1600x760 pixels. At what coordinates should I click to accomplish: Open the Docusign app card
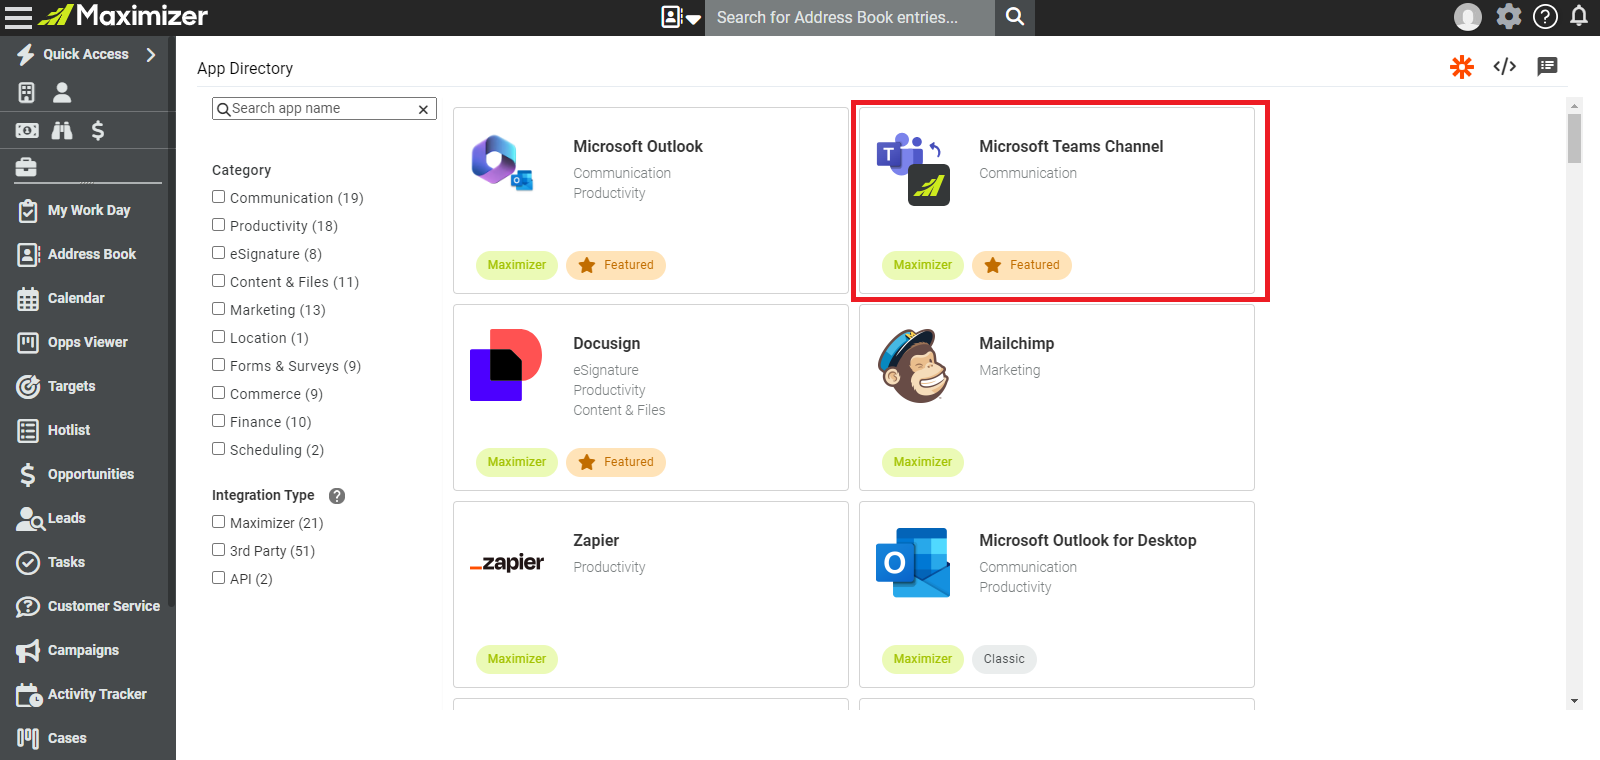coord(651,398)
